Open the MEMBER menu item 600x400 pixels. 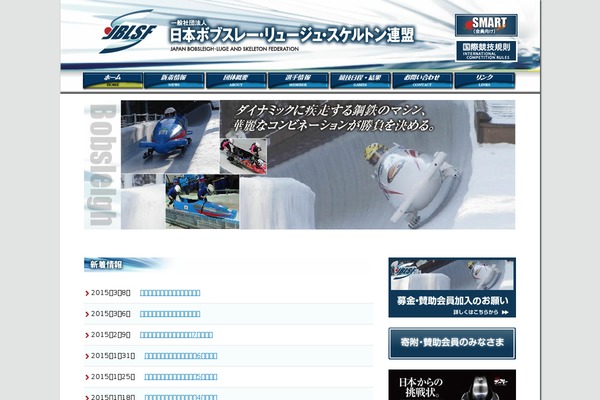tap(298, 80)
